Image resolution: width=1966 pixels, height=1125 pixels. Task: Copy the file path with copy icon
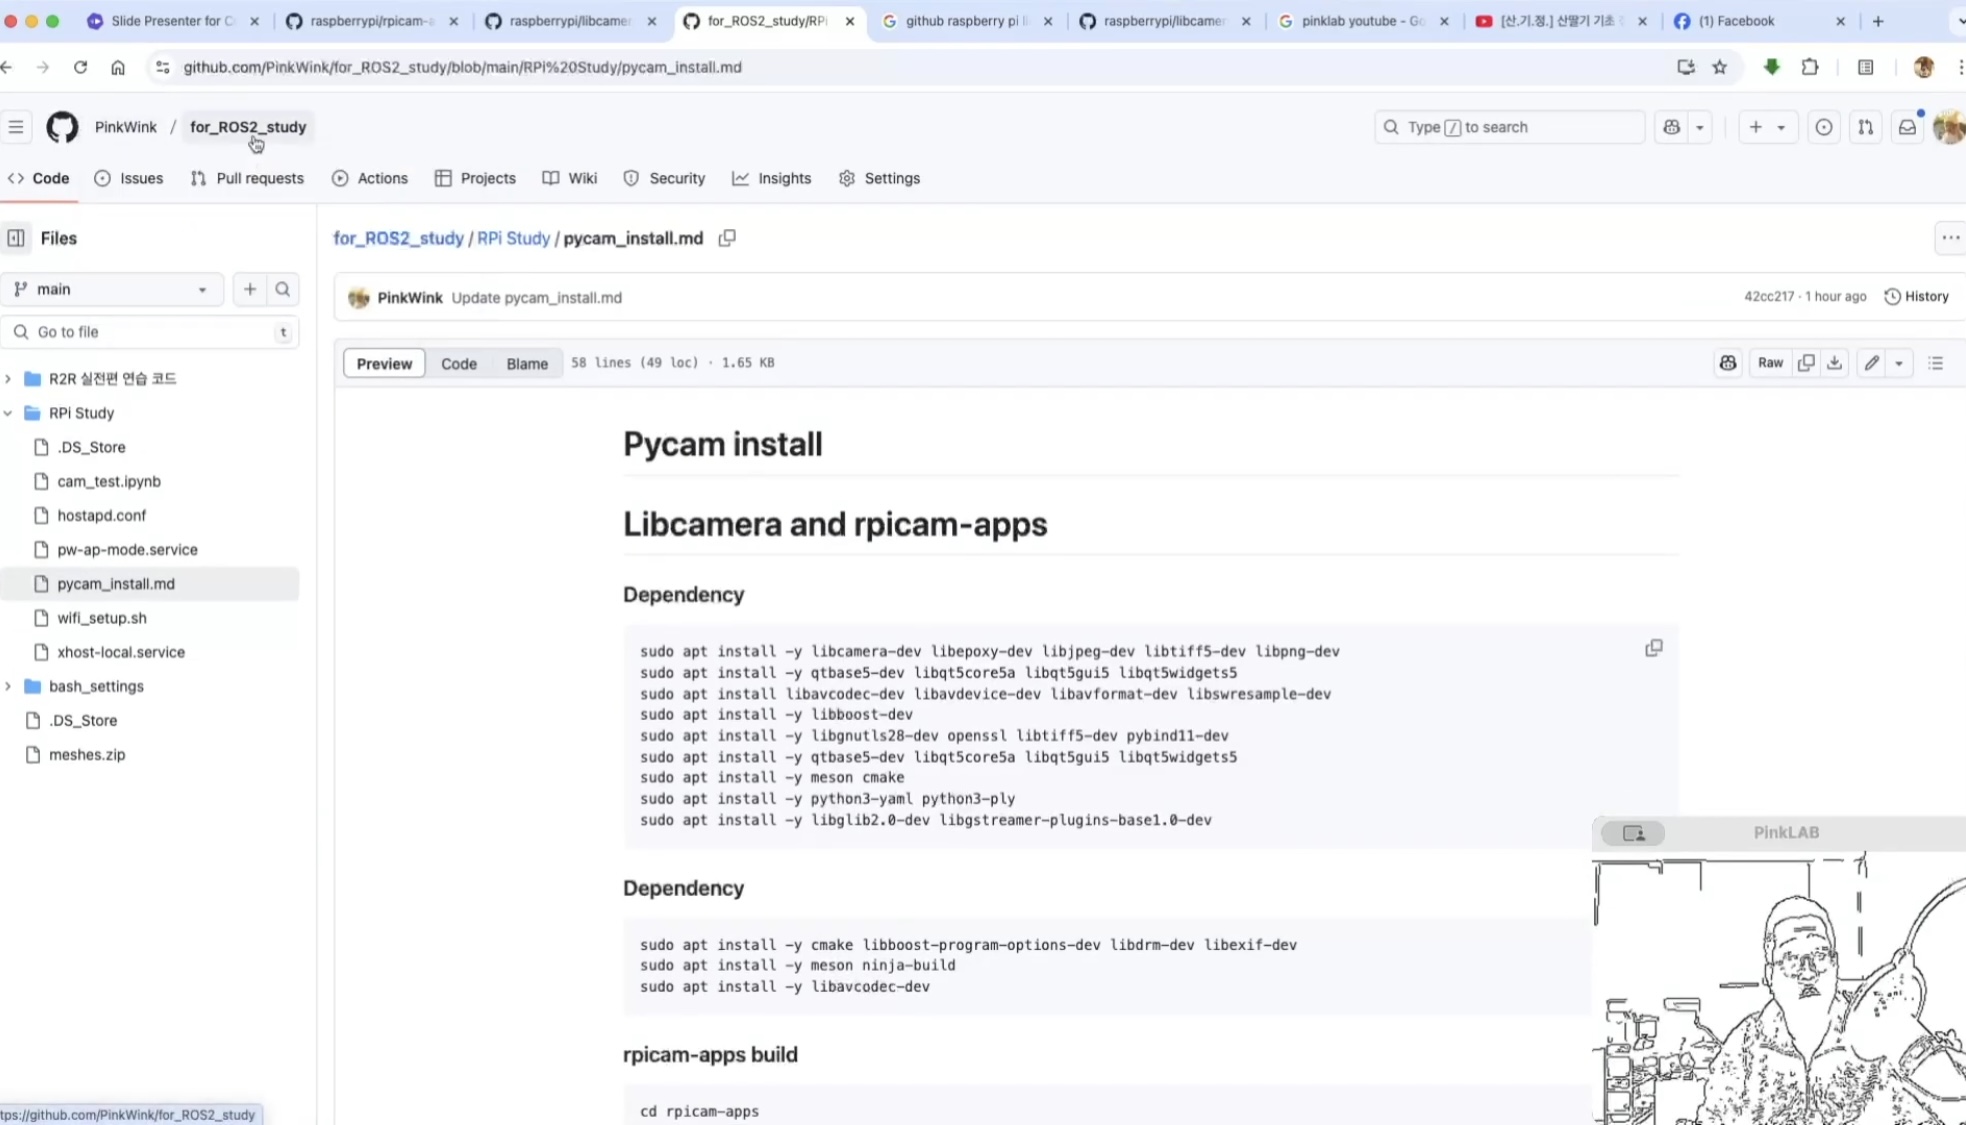coord(727,238)
